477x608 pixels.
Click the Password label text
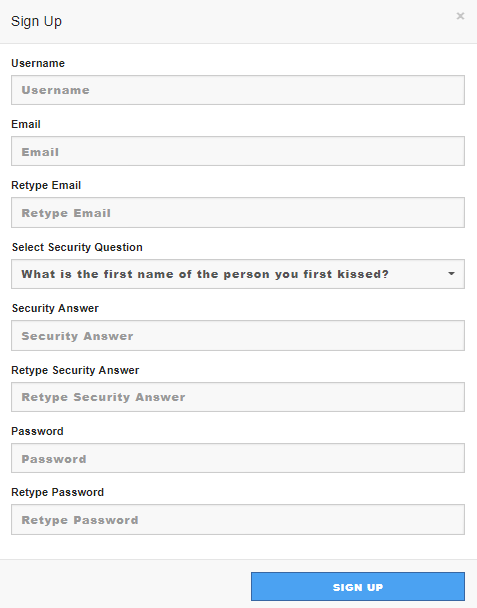coord(37,431)
